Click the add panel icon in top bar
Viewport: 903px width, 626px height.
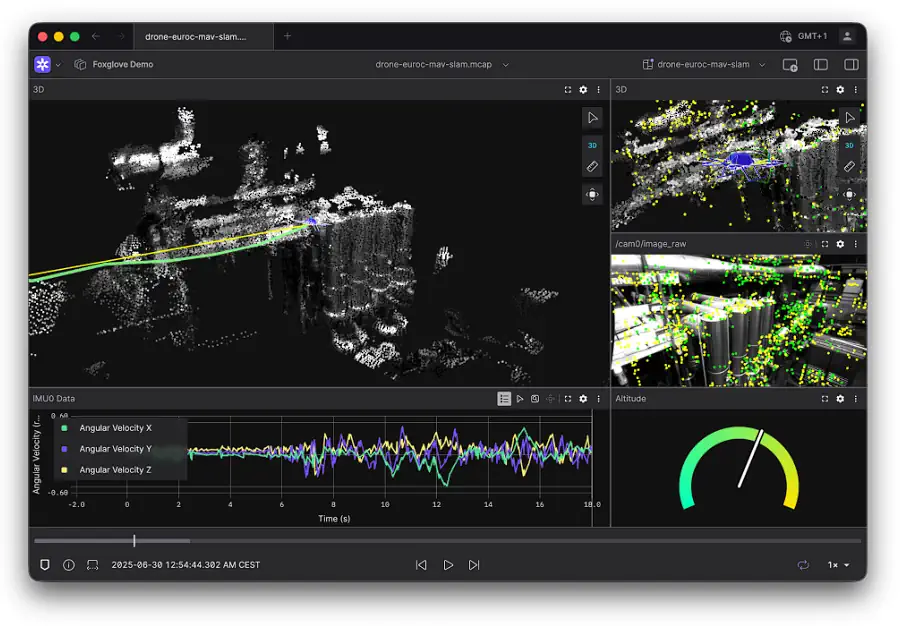pos(790,64)
